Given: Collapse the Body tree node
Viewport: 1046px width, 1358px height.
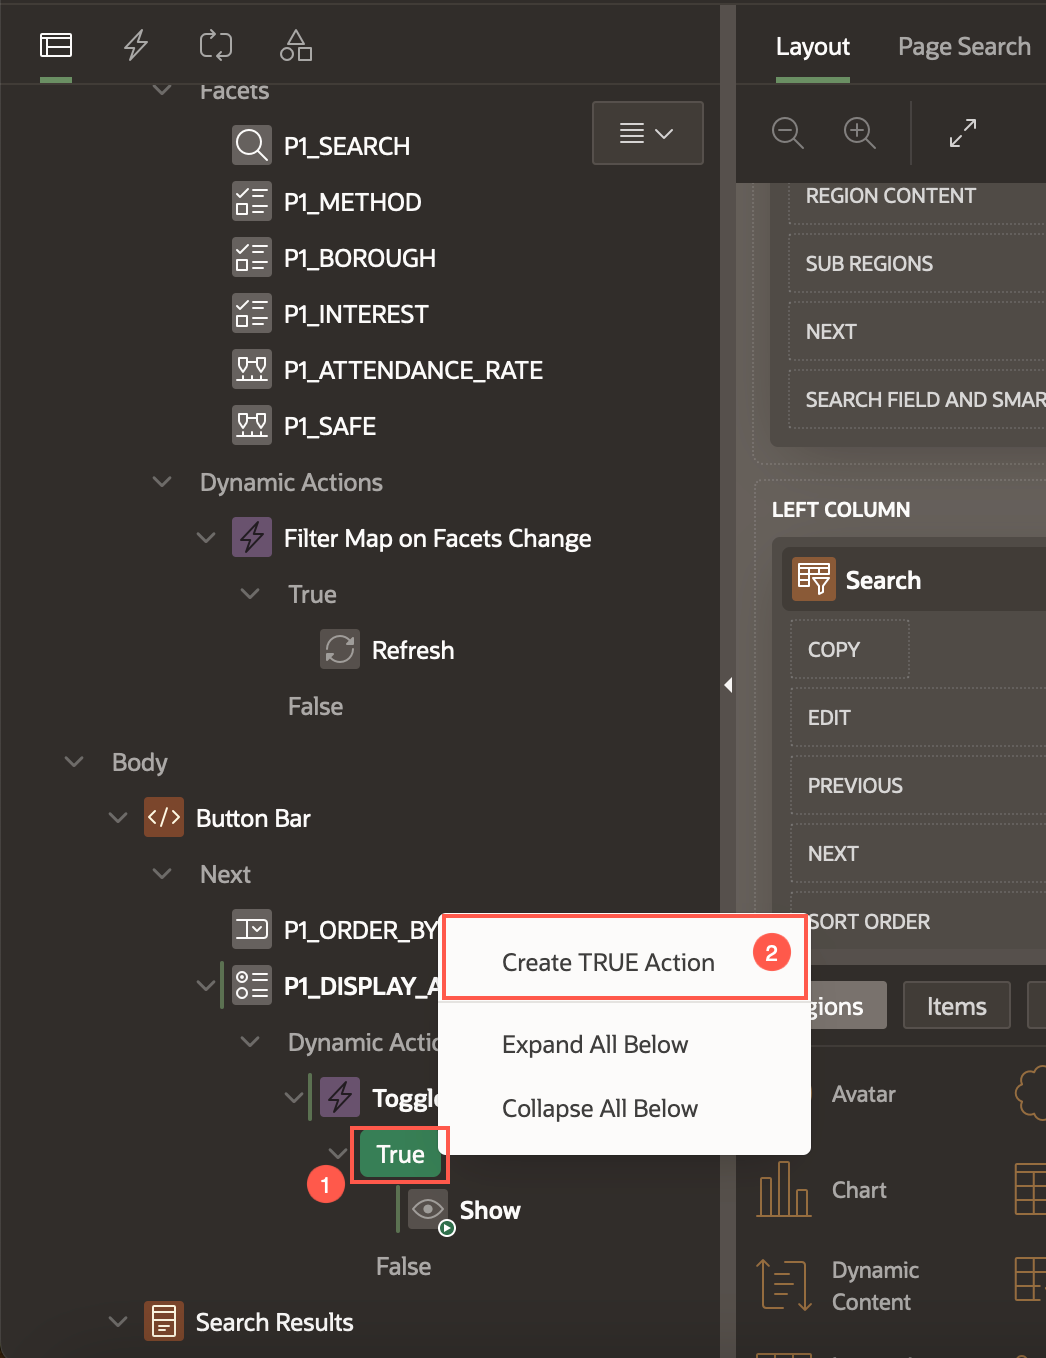Looking at the screenshot, I should pyautogui.click(x=73, y=761).
